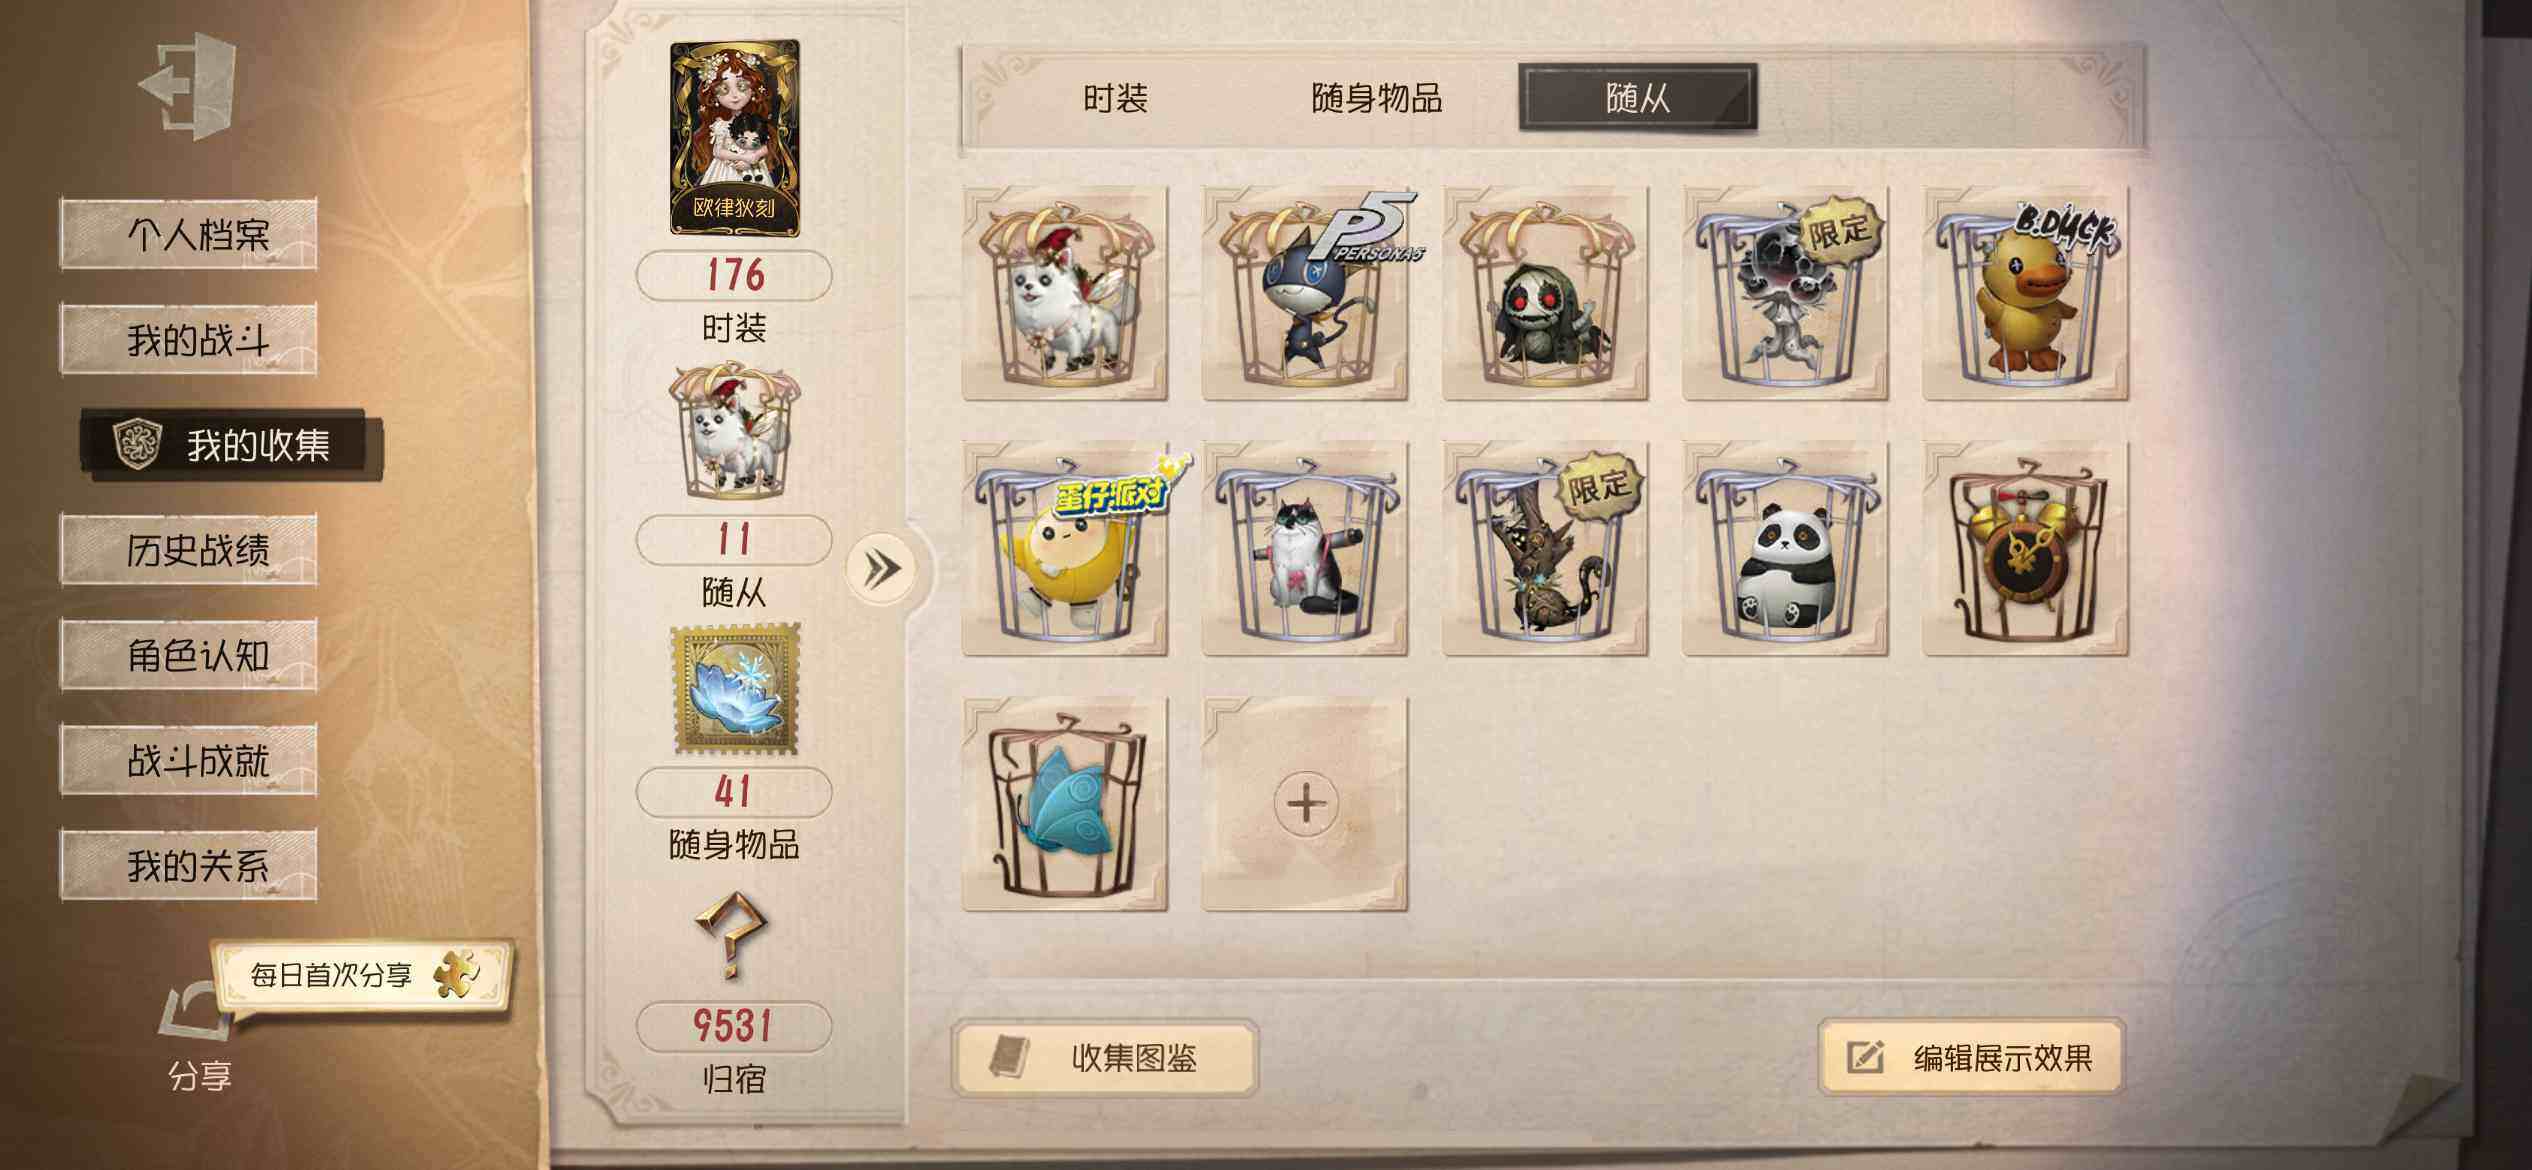Viewport: 2532px width, 1170px height.
Task: Click the 编辑展示效果 button
Action: (1972, 1057)
